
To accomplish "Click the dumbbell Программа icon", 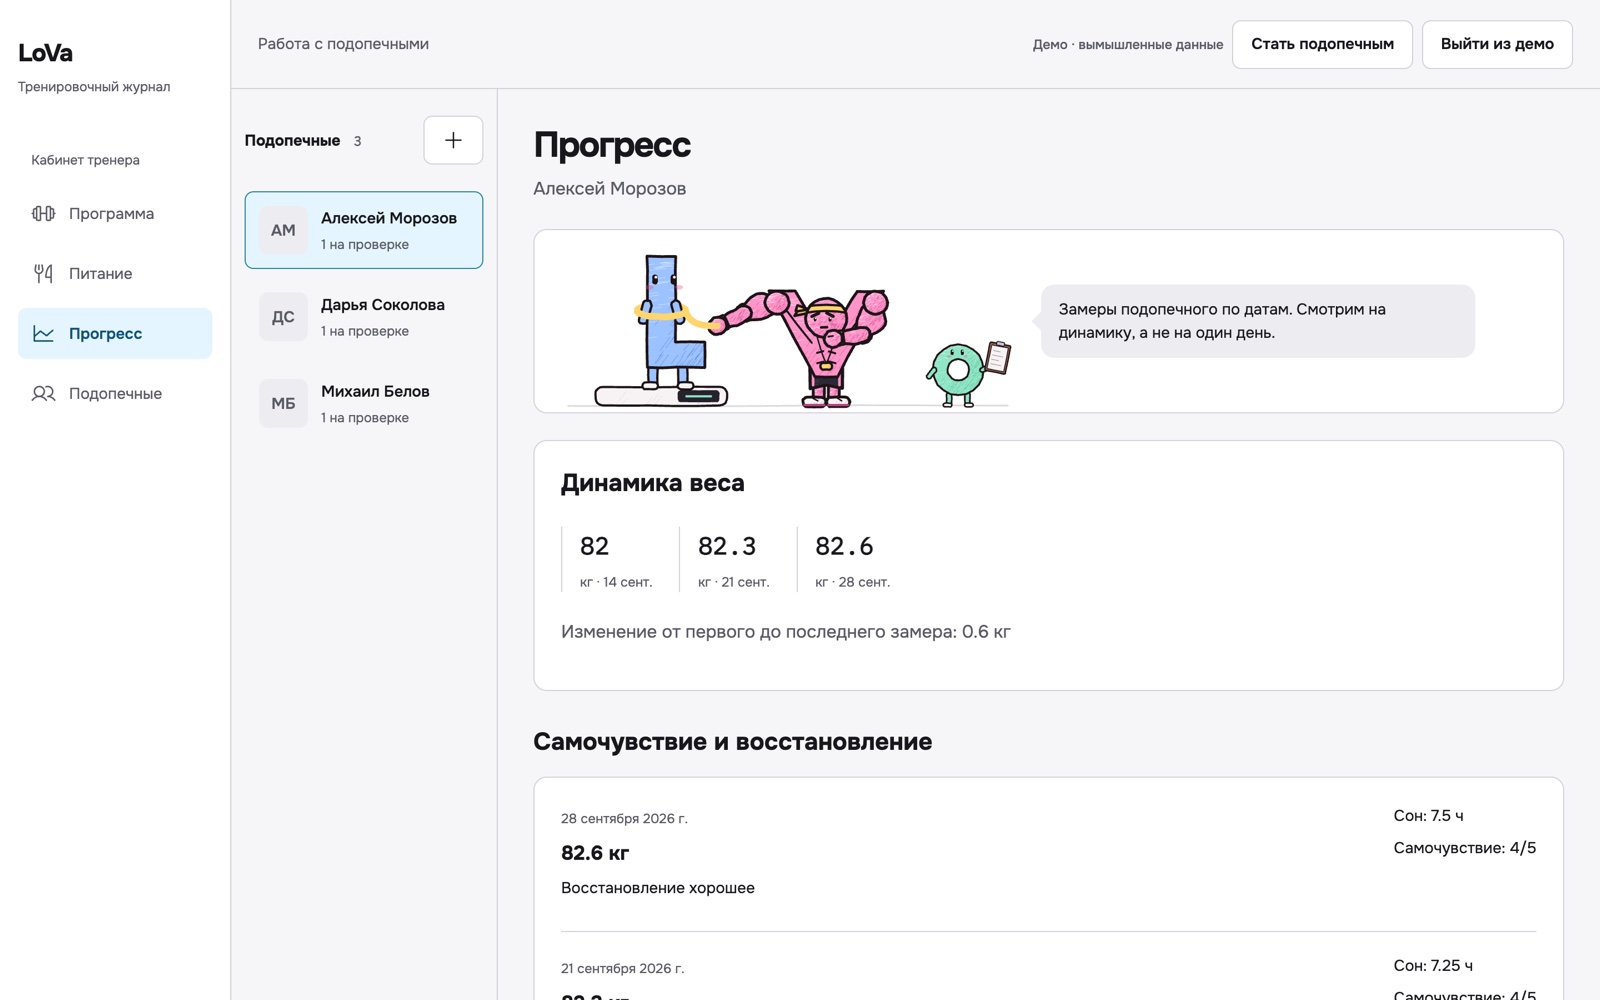I will click(x=43, y=213).
